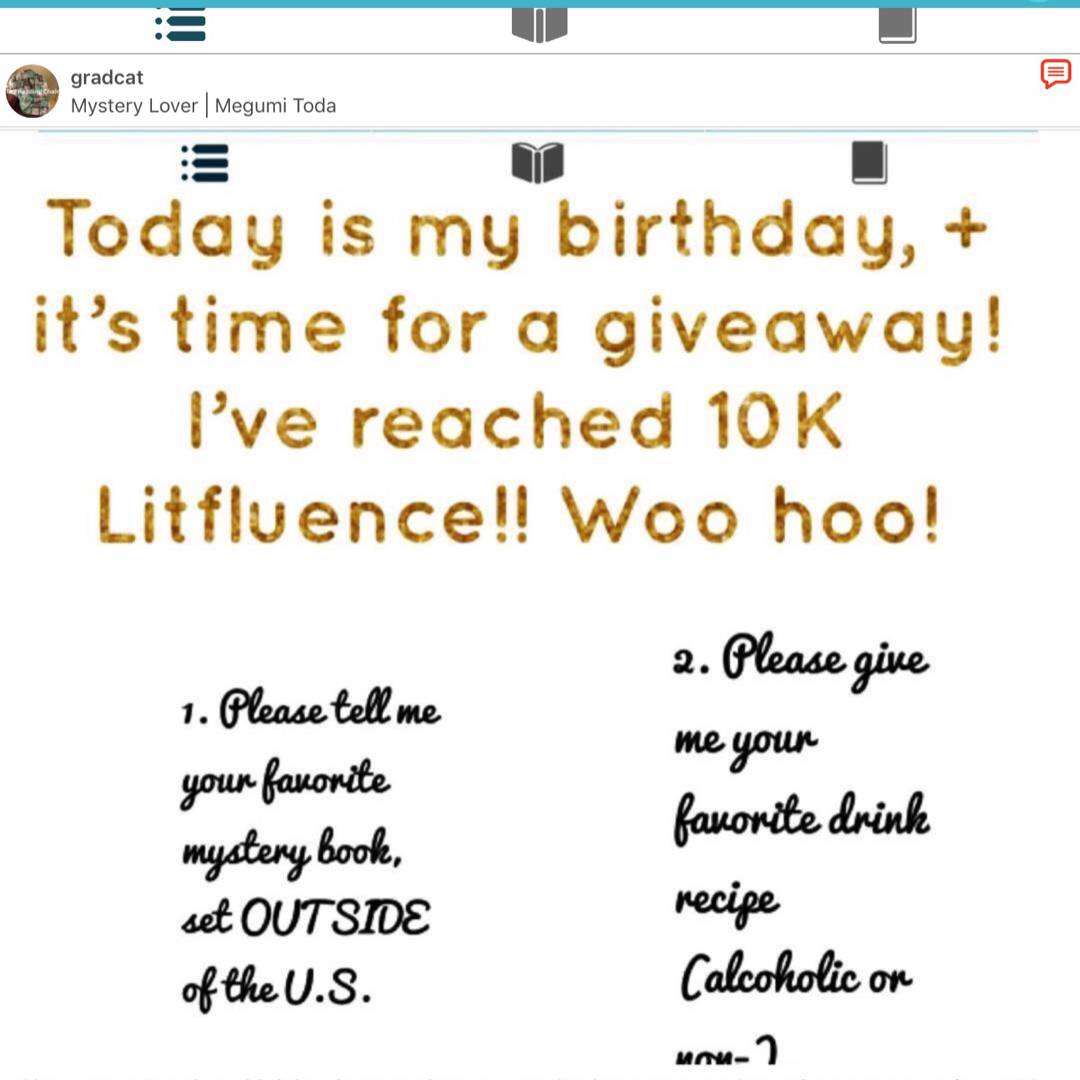Viewport: 1080px width, 1080px height.
Task: Open the gradcat username link
Action: point(107,77)
